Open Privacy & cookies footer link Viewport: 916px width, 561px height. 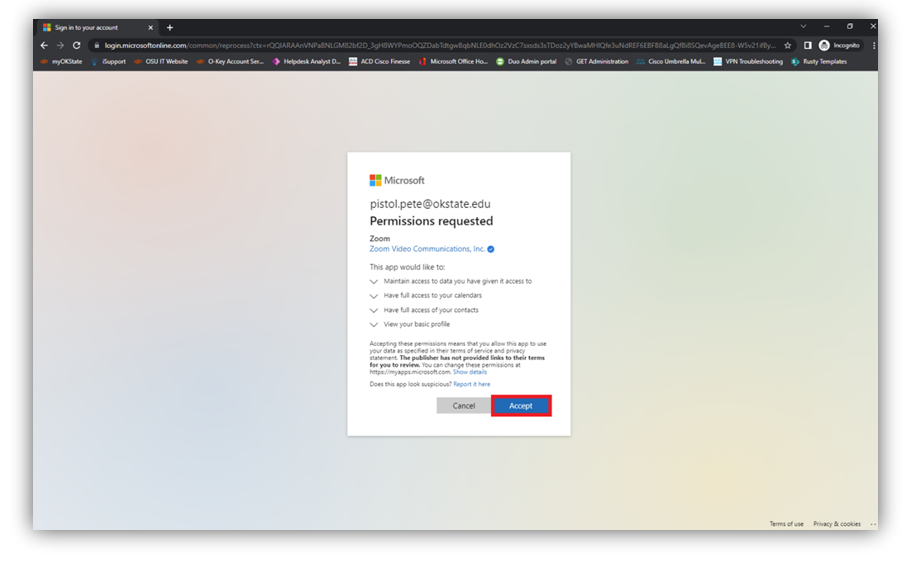837,524
